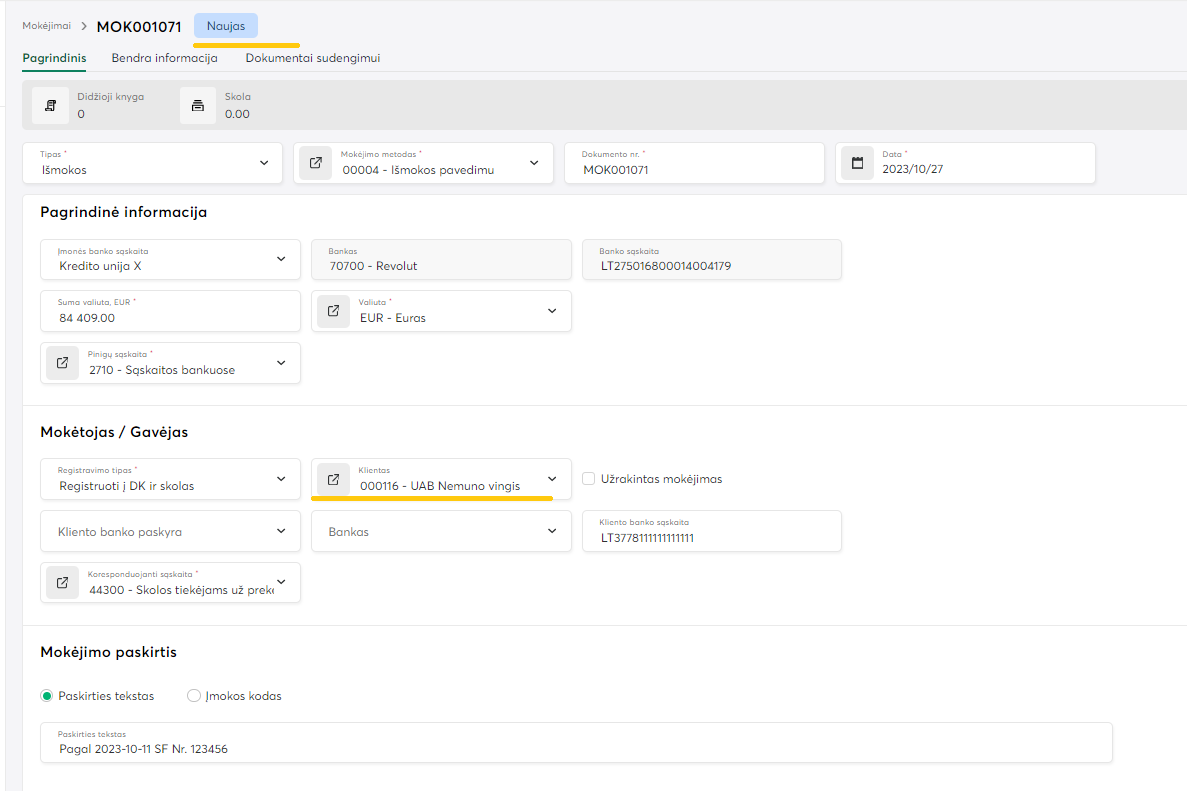Select the Paskirties tekstas radio option
The width and height of the screenshot is (1187, 791).
(47, 696)
